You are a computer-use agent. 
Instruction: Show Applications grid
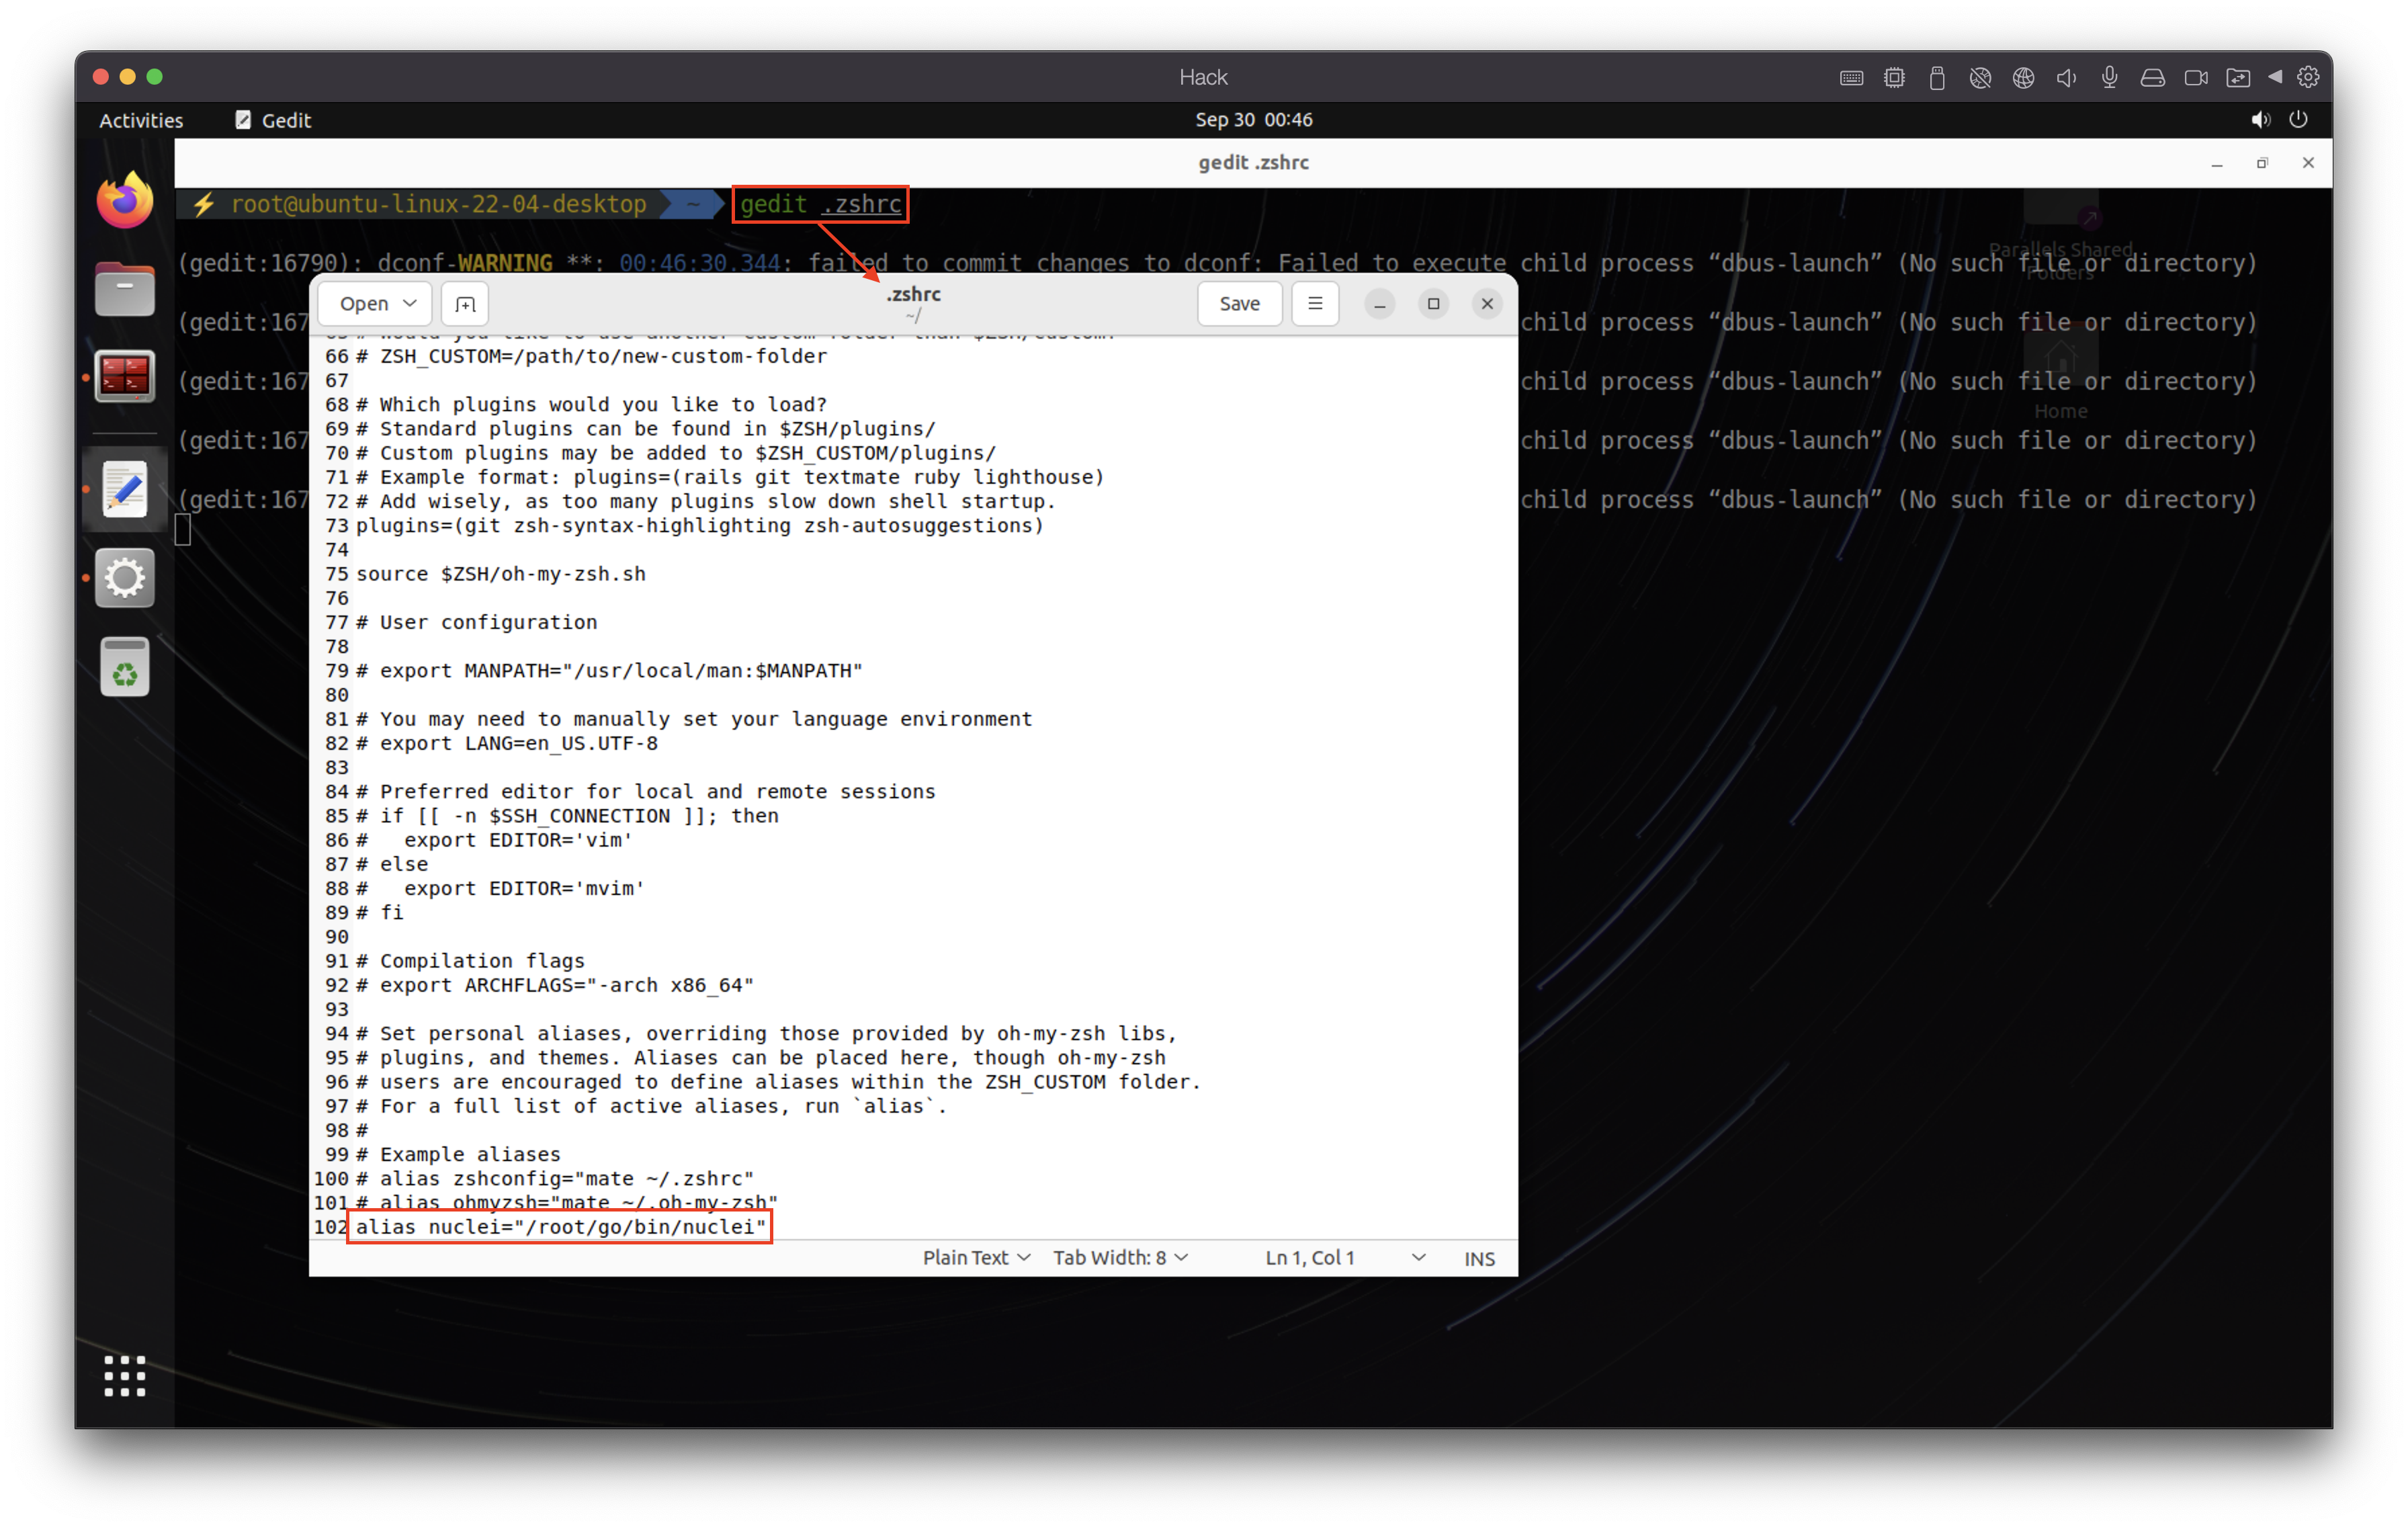click(x=124, y=1376)
